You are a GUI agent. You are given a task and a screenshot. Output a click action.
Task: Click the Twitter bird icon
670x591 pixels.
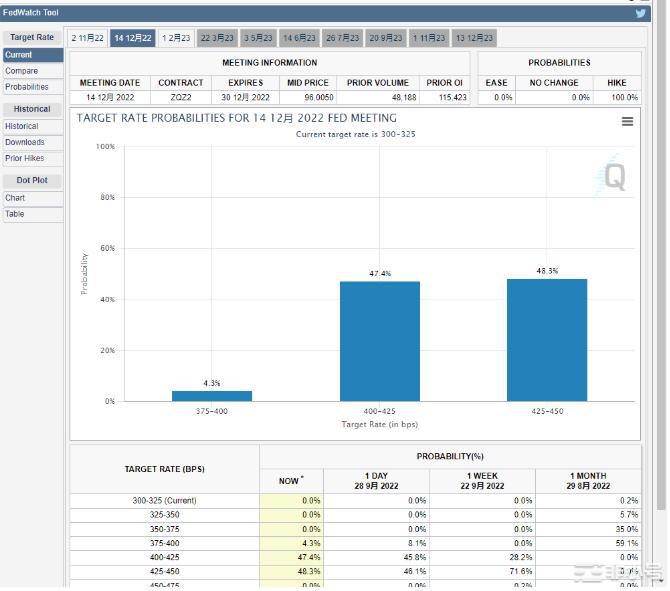tap(641, 13)
